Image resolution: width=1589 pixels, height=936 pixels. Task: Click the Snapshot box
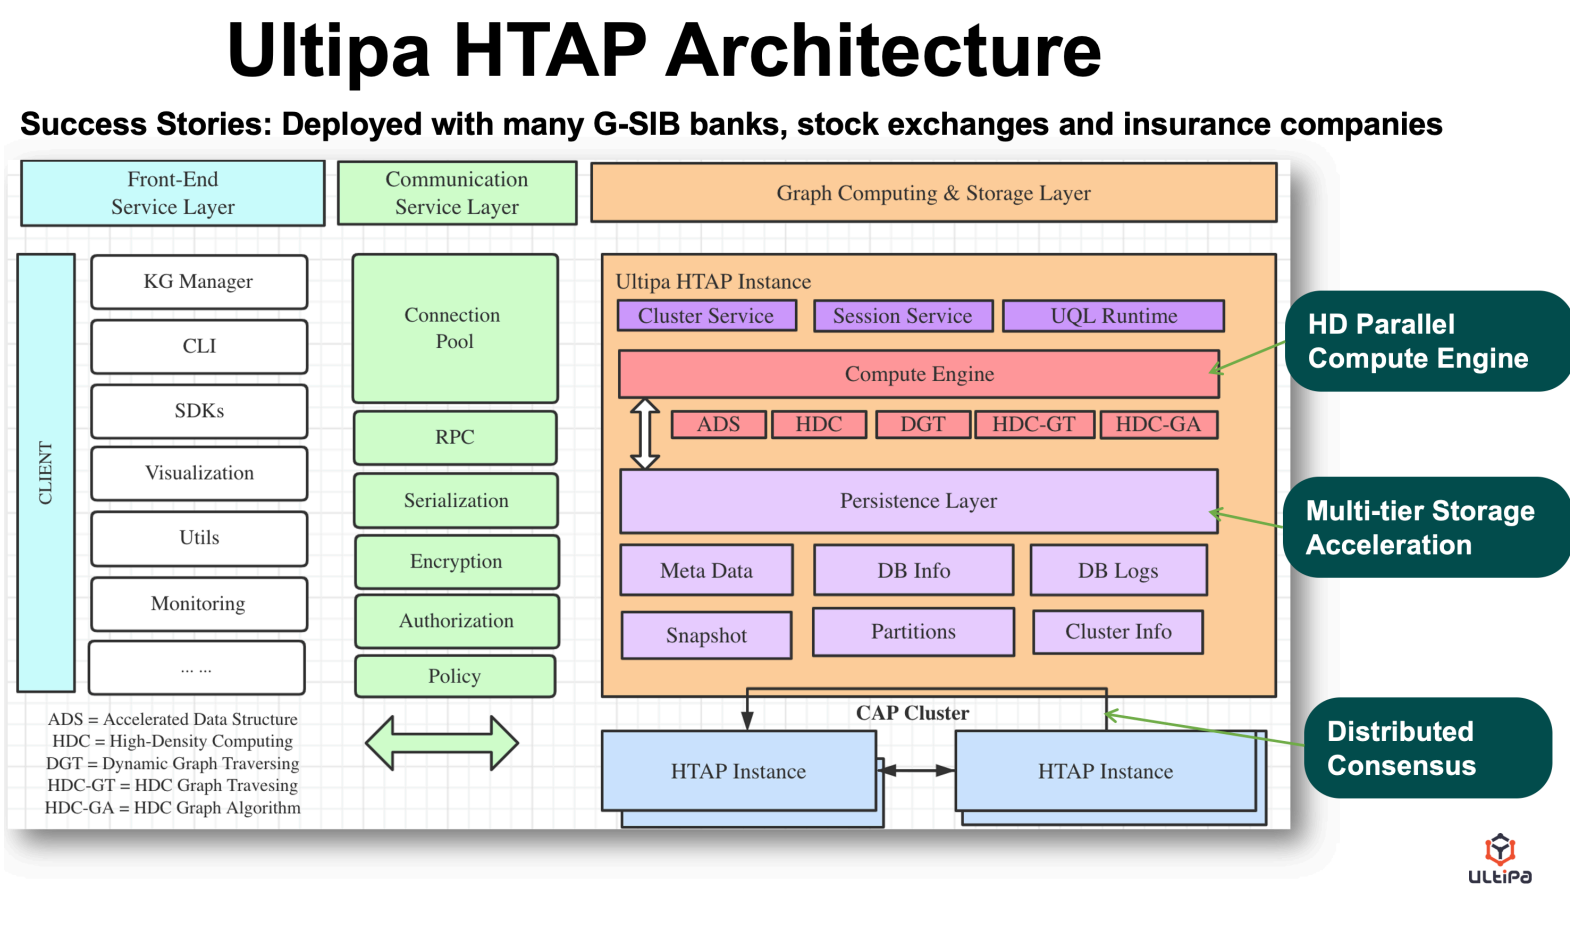[707, 635]
